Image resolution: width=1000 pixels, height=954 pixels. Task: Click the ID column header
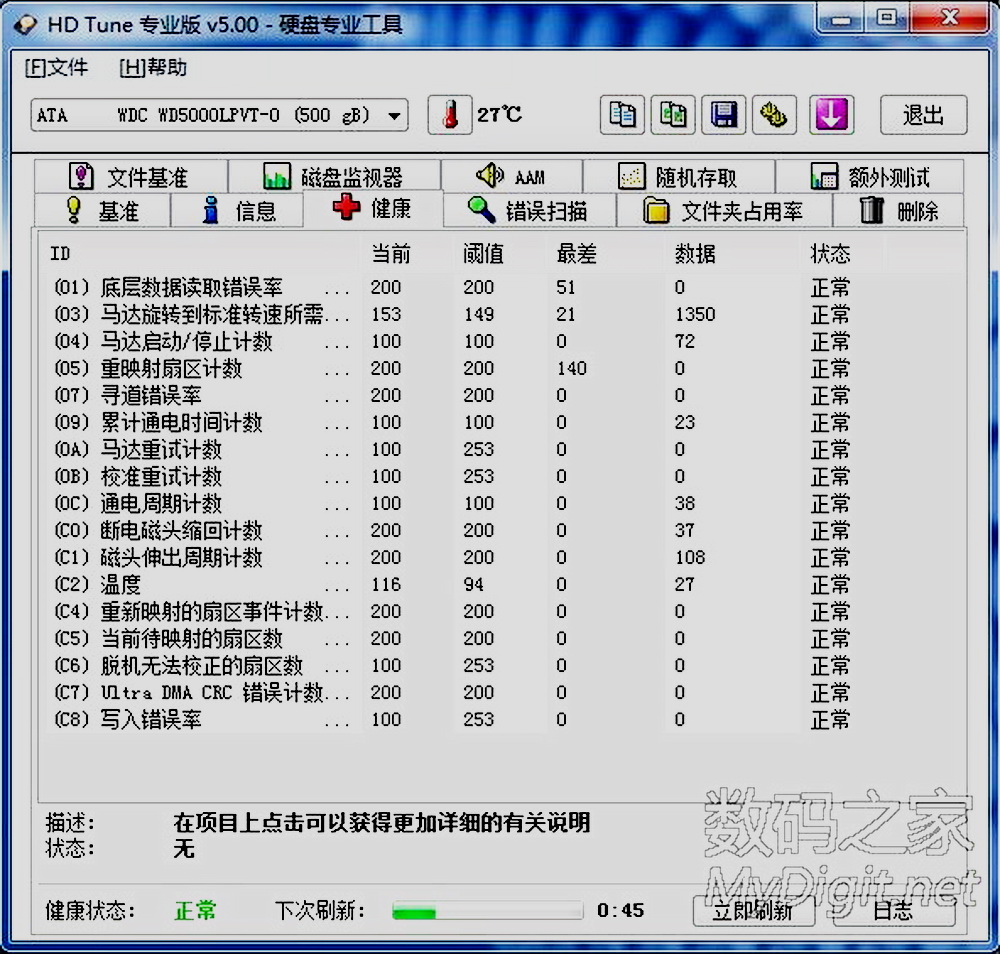pos(60,254)
